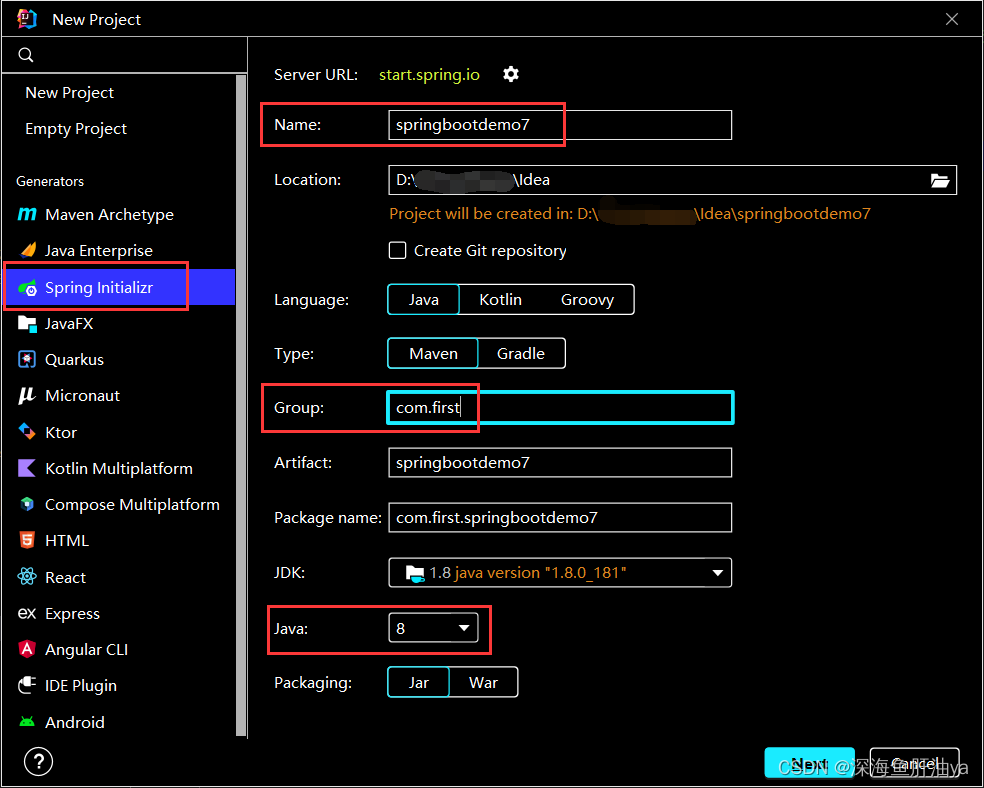Click the Artifact input field
984x788 pixels.
[x=560, y=462]
